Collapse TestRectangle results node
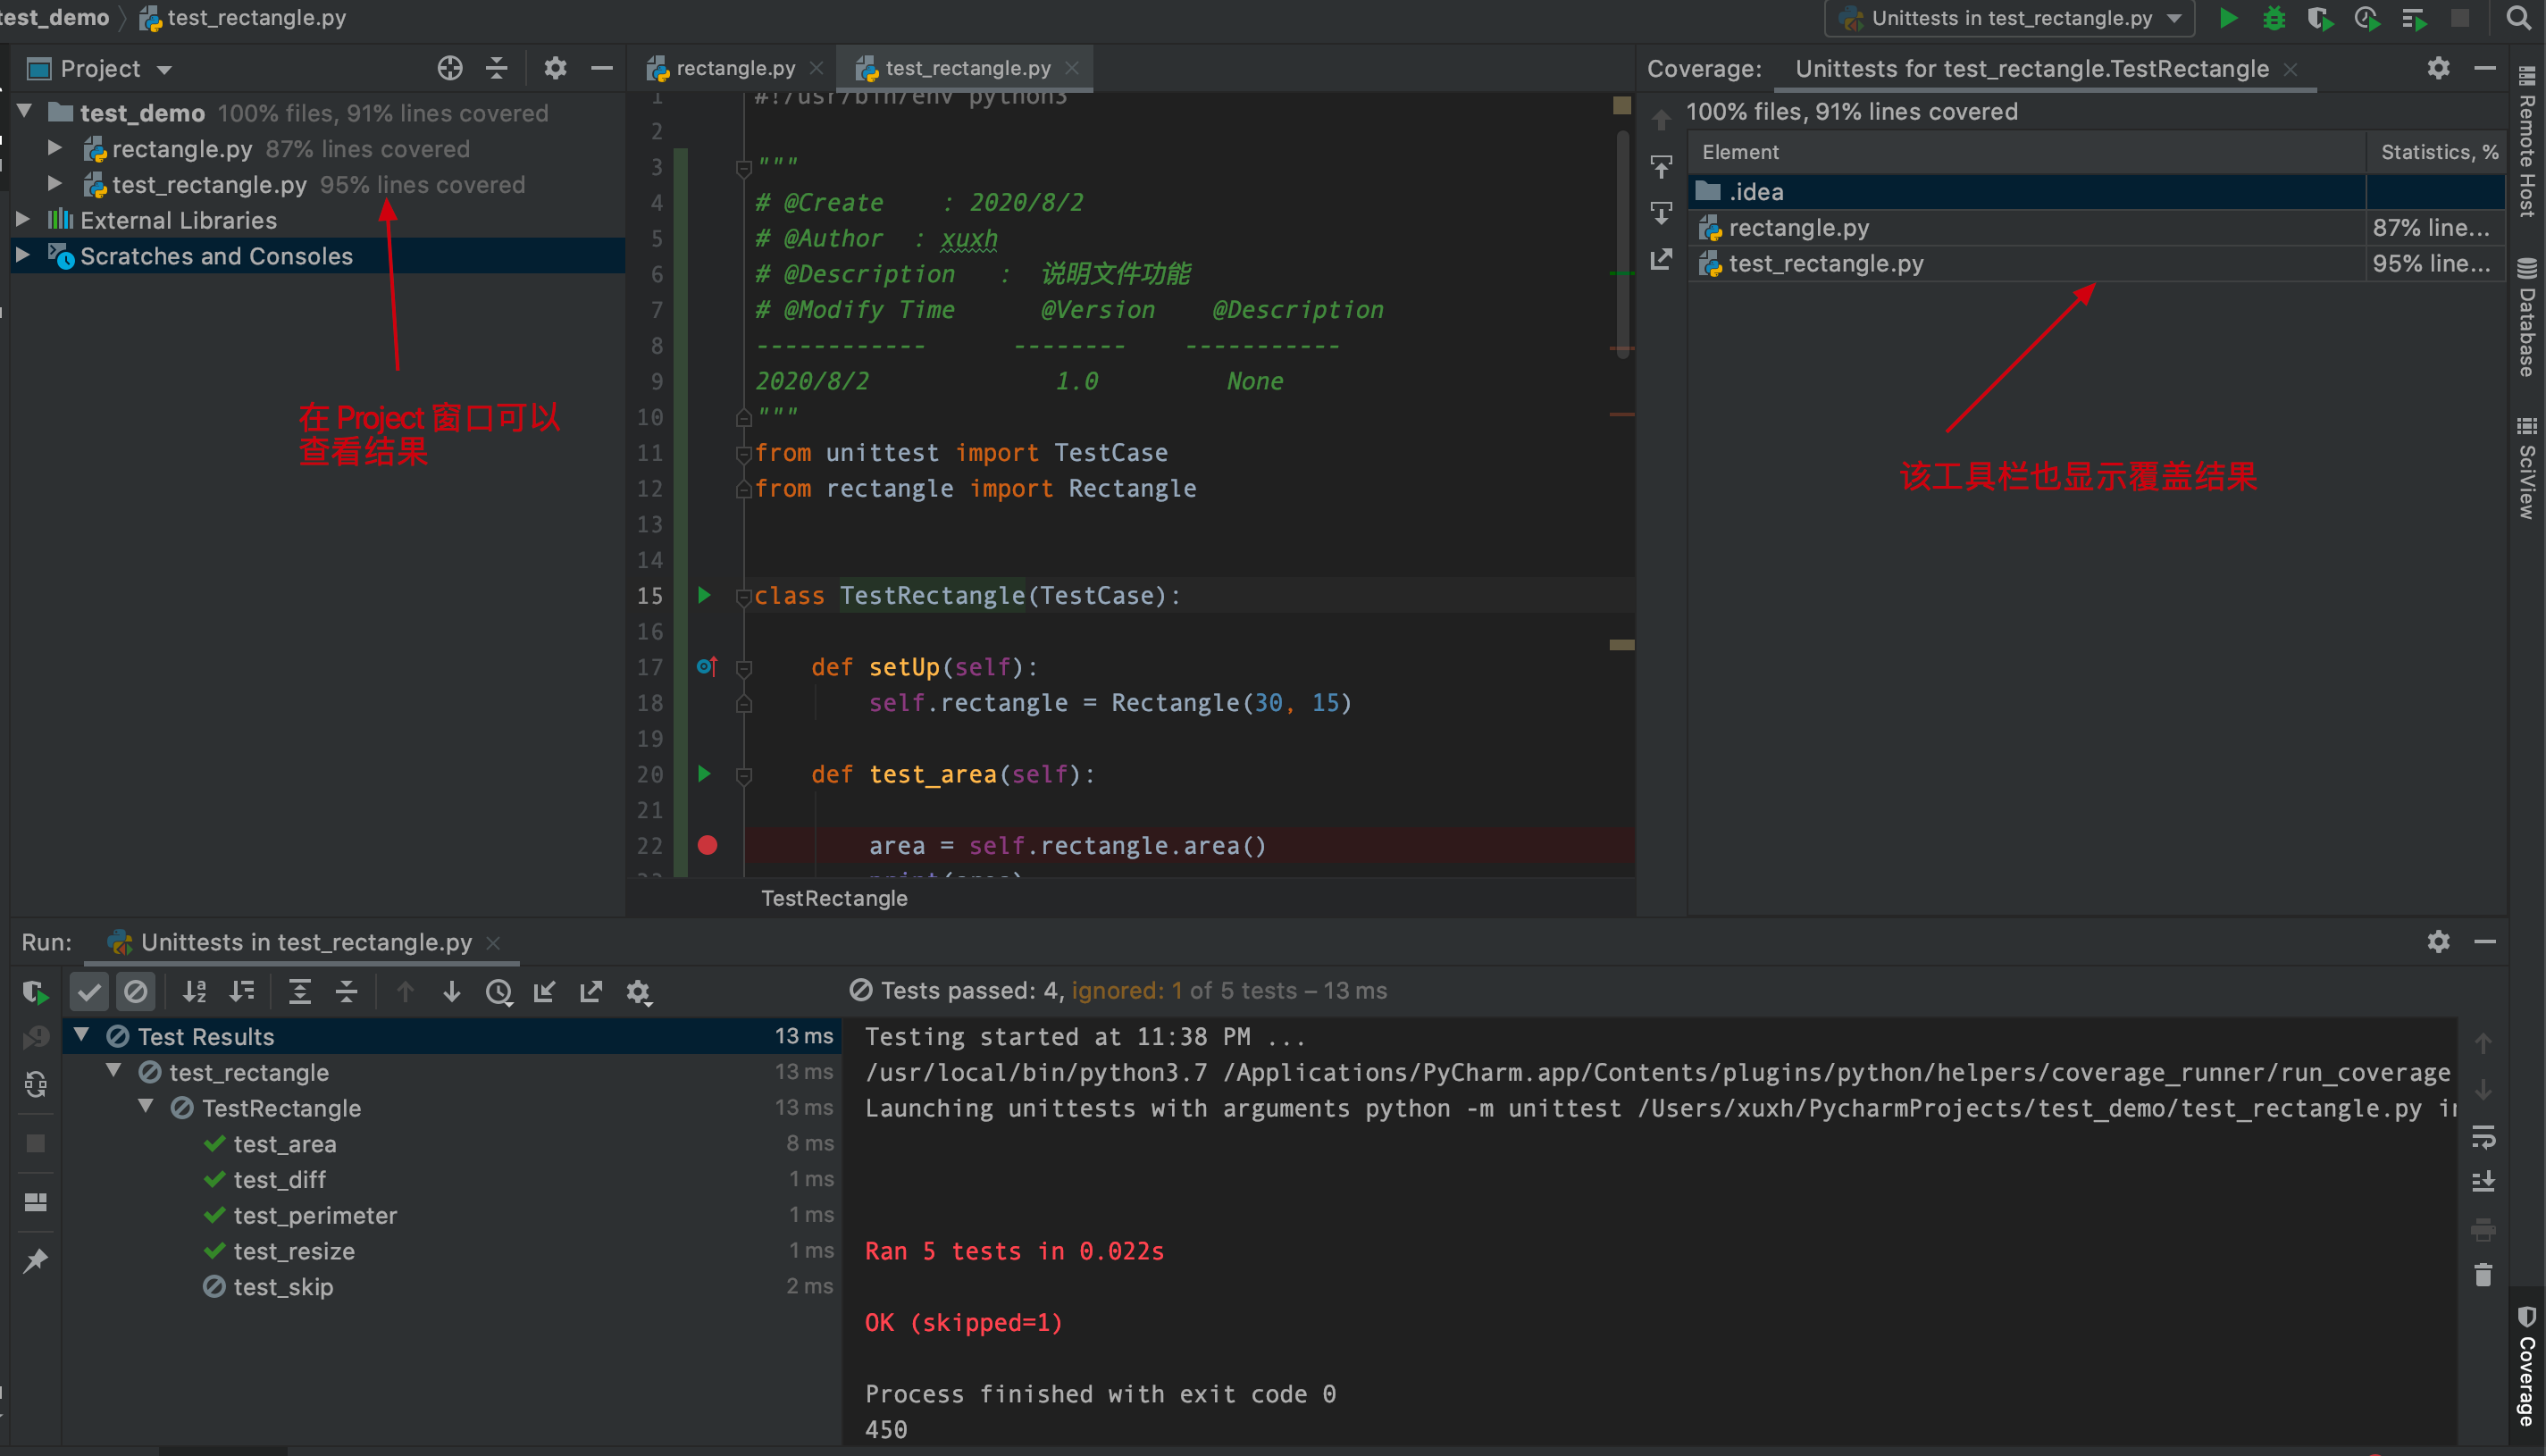This screenshot has width=2546, height=1456. [147, 1107]
